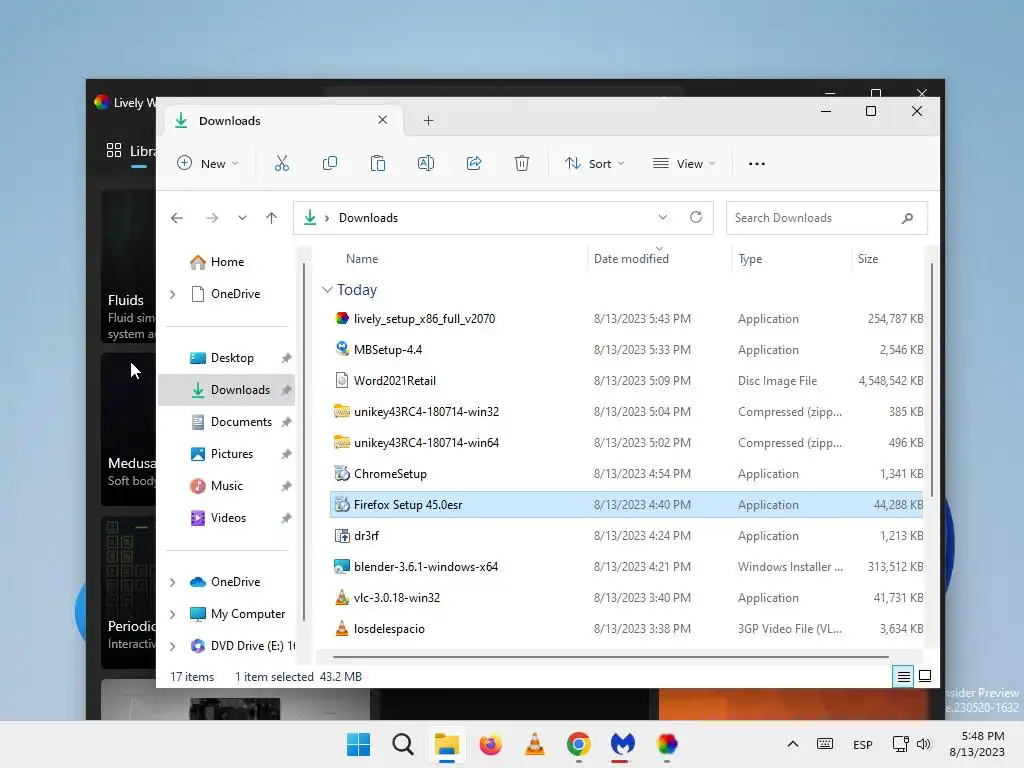This screenshot has height=768, width=1024.
Task: Open the Windows Start button
Action: [358, 744]
